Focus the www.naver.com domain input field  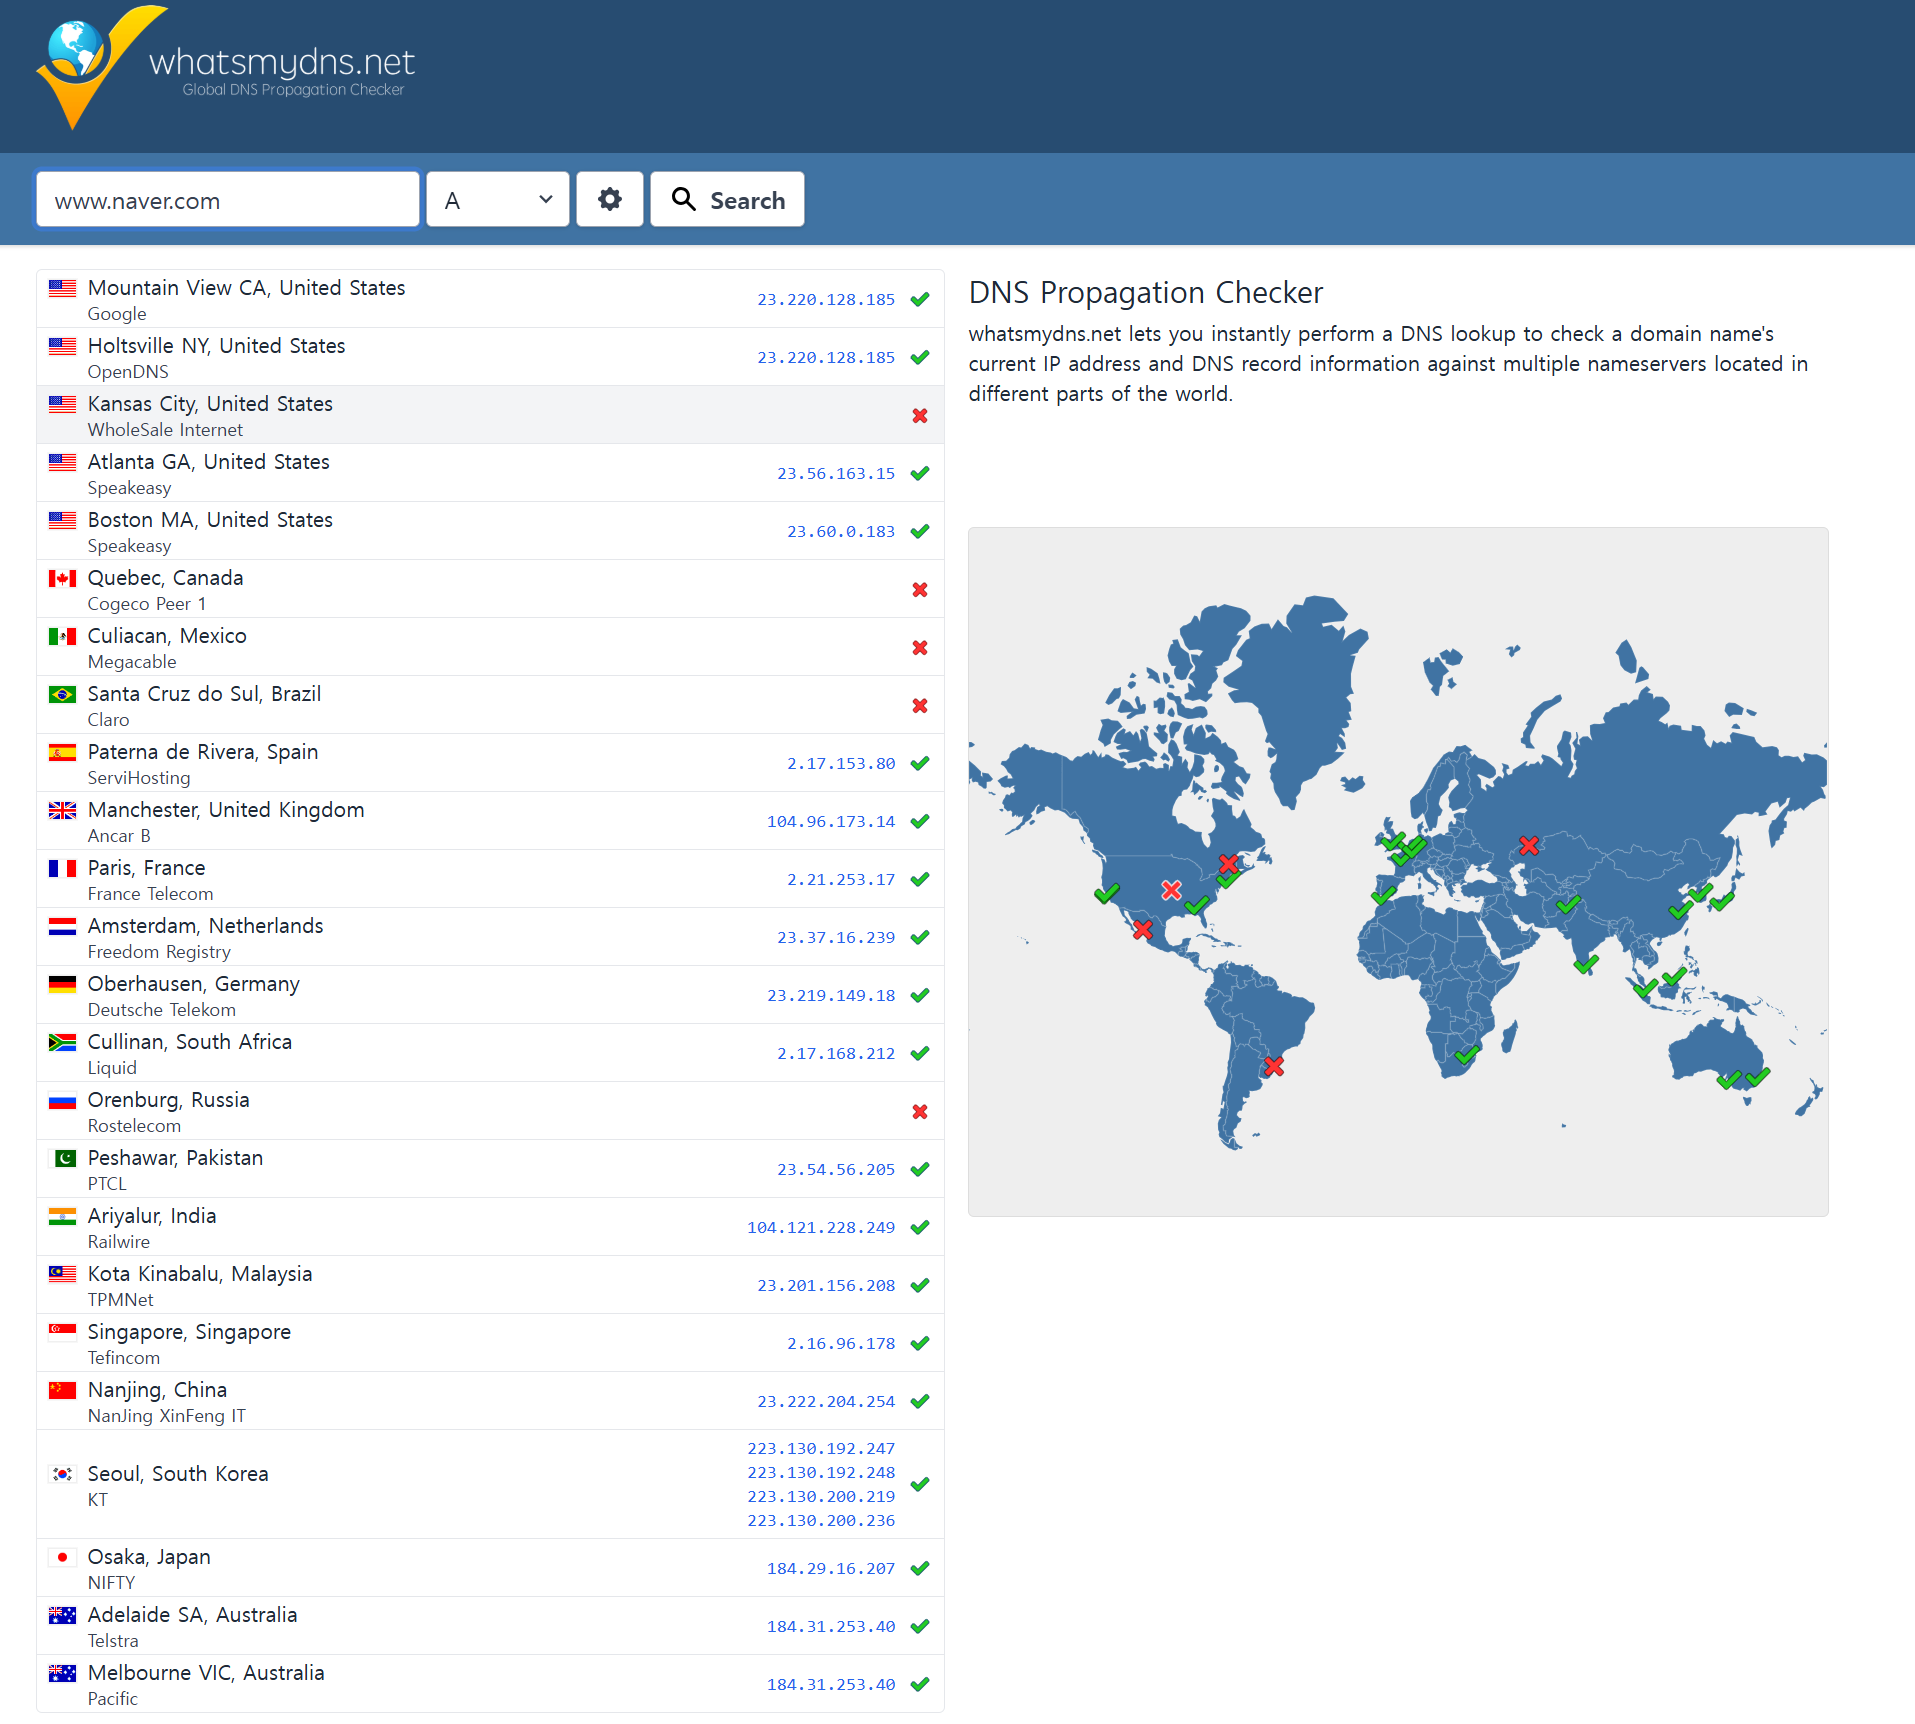228,199
